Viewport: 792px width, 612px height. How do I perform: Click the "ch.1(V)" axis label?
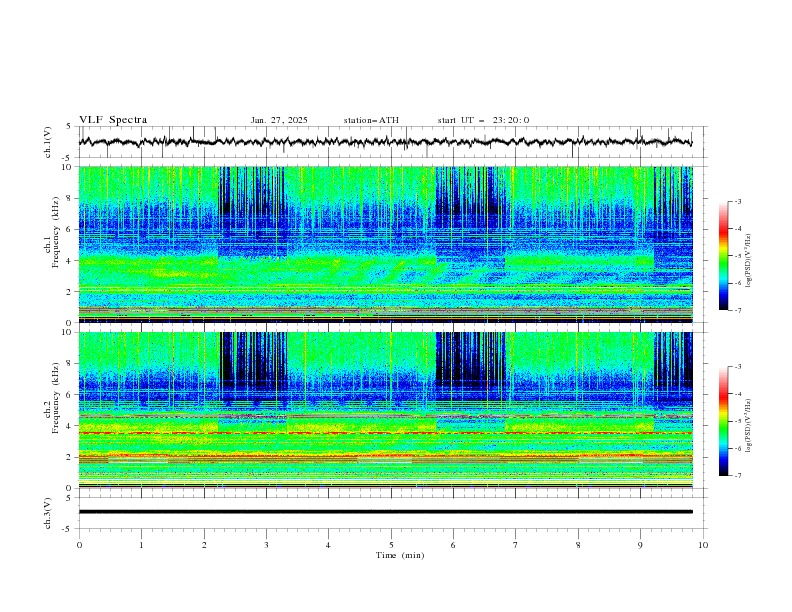pyautogui.click(x=48, y=142)
